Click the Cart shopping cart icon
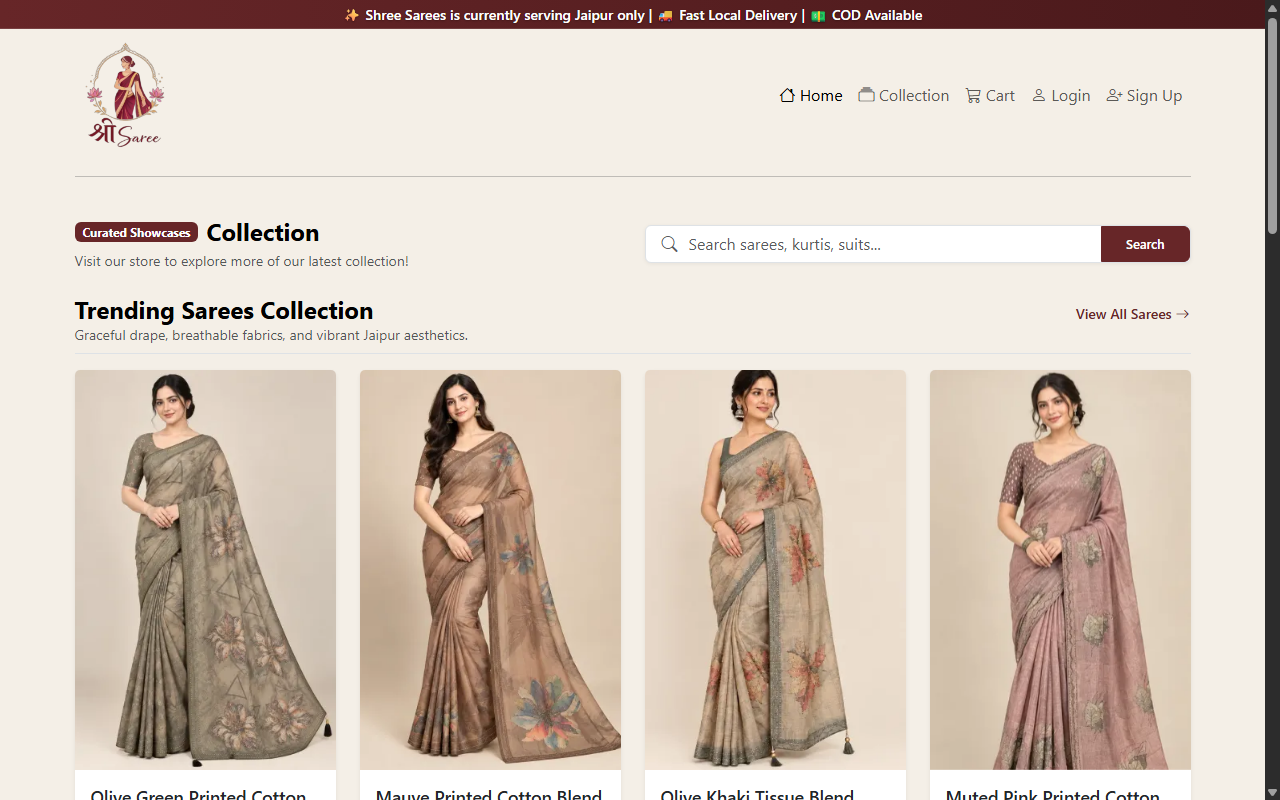The width and height of the screenshot is (1280, 800). (x=973, y=95)
